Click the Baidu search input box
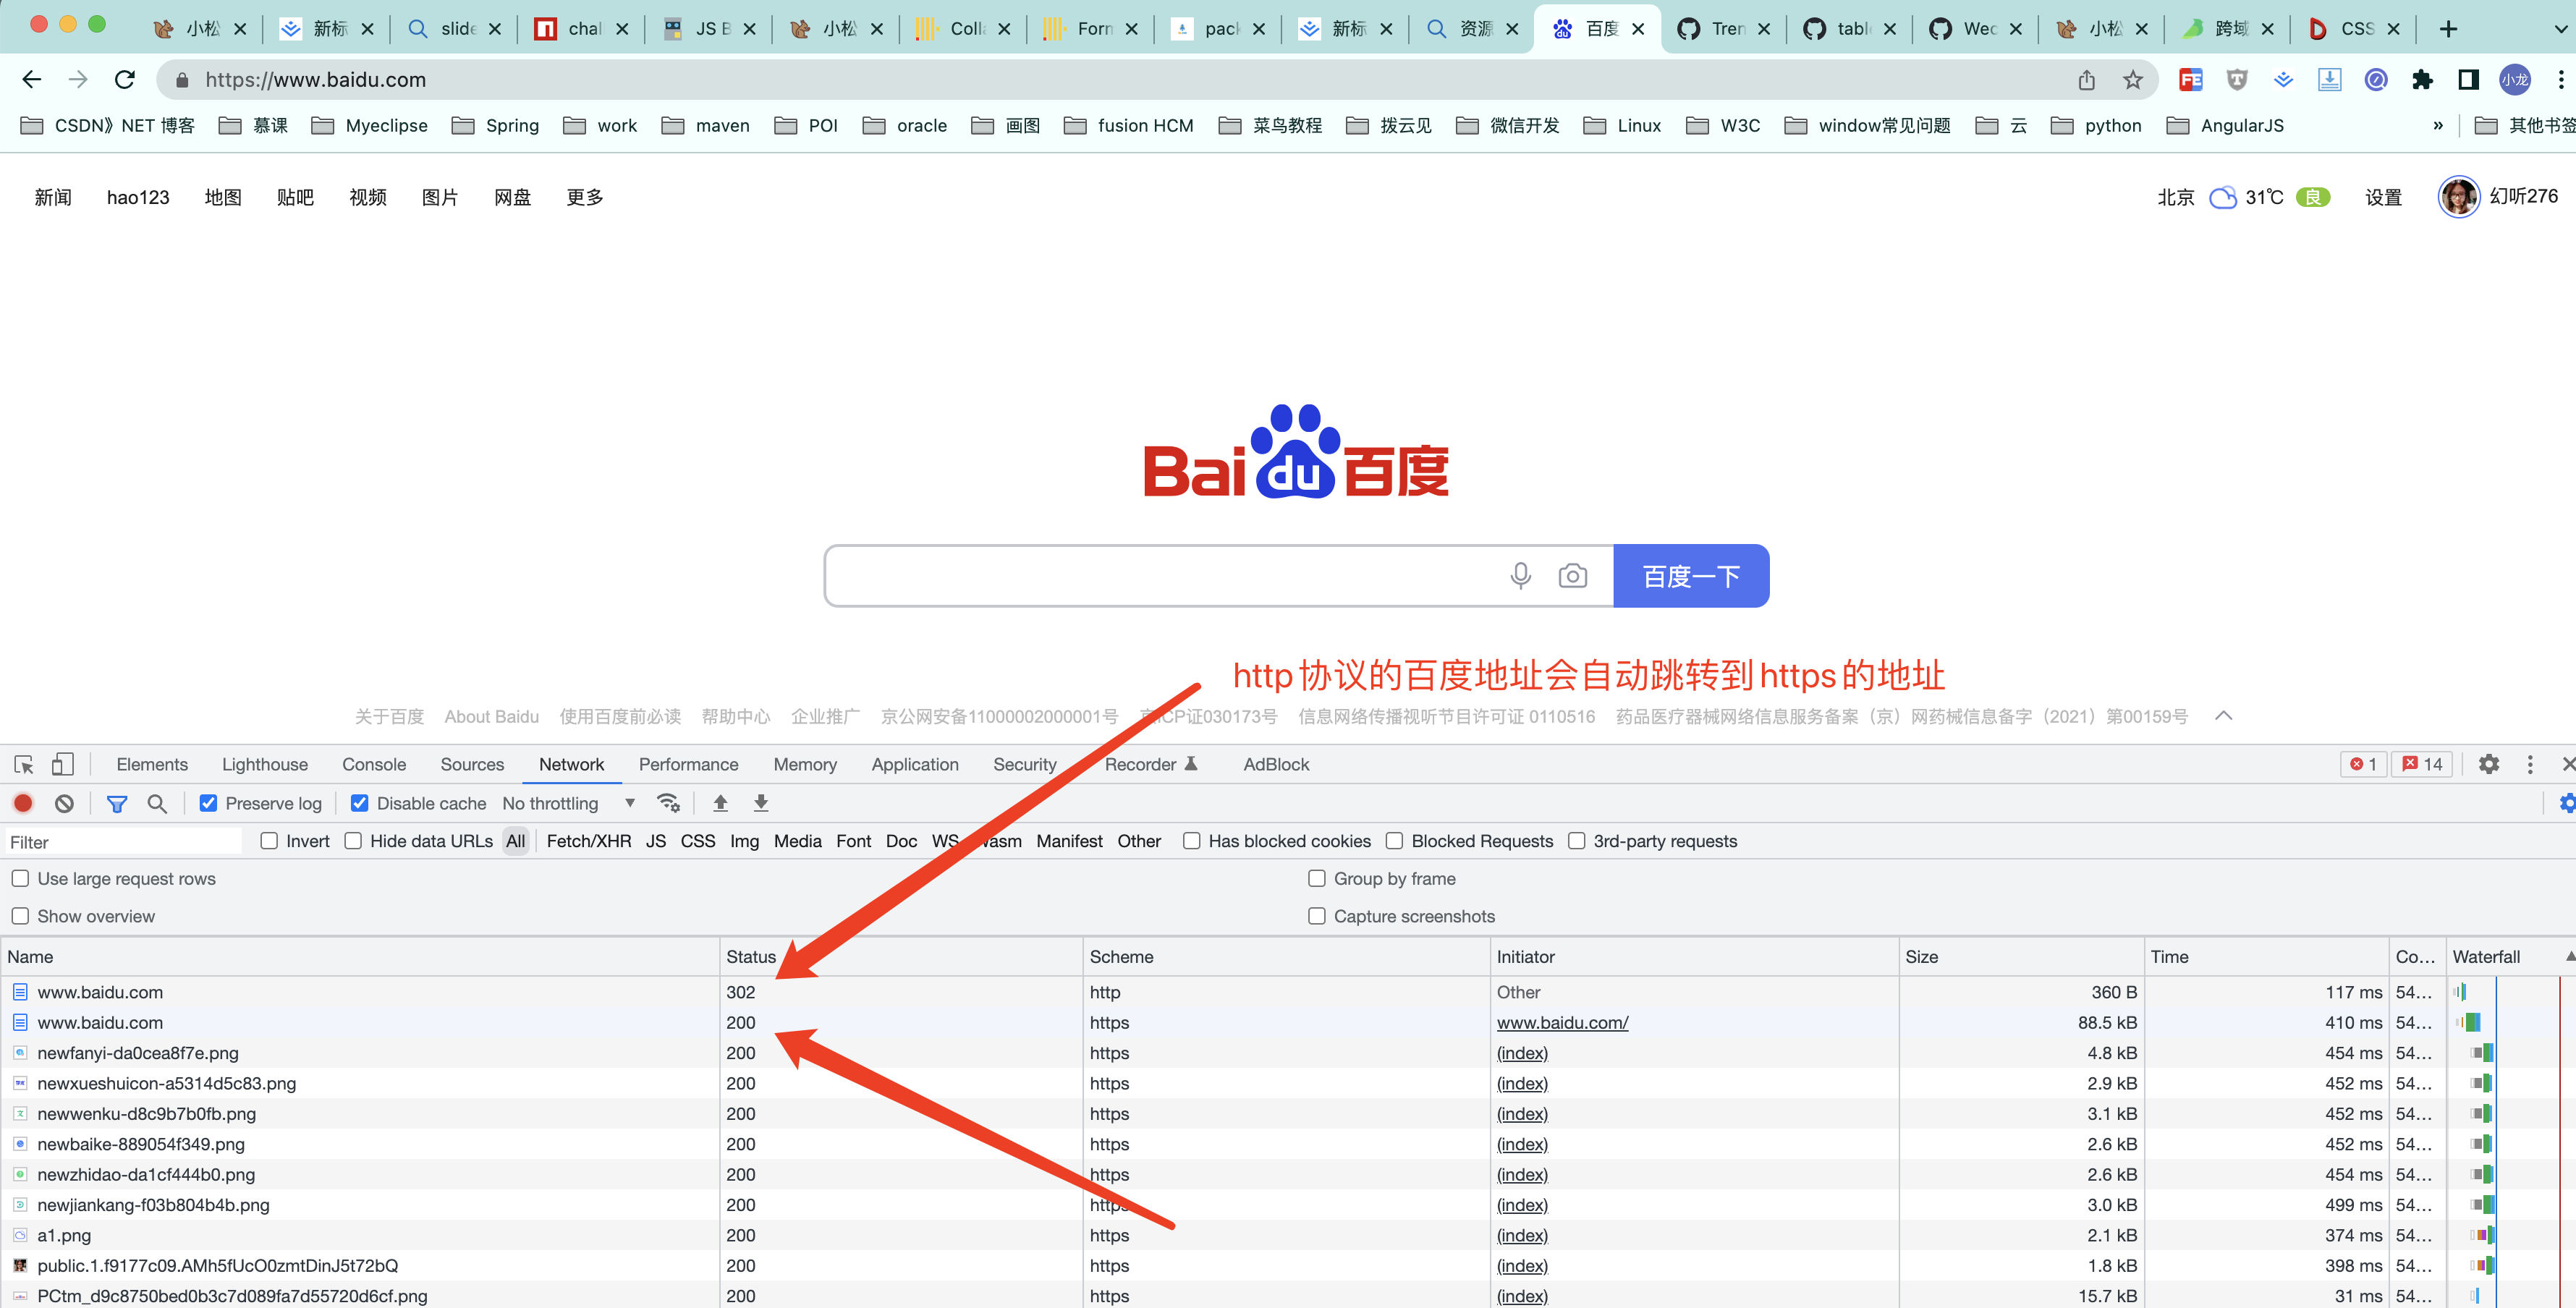The image size is (2576, 1308). click(1160, 576)
